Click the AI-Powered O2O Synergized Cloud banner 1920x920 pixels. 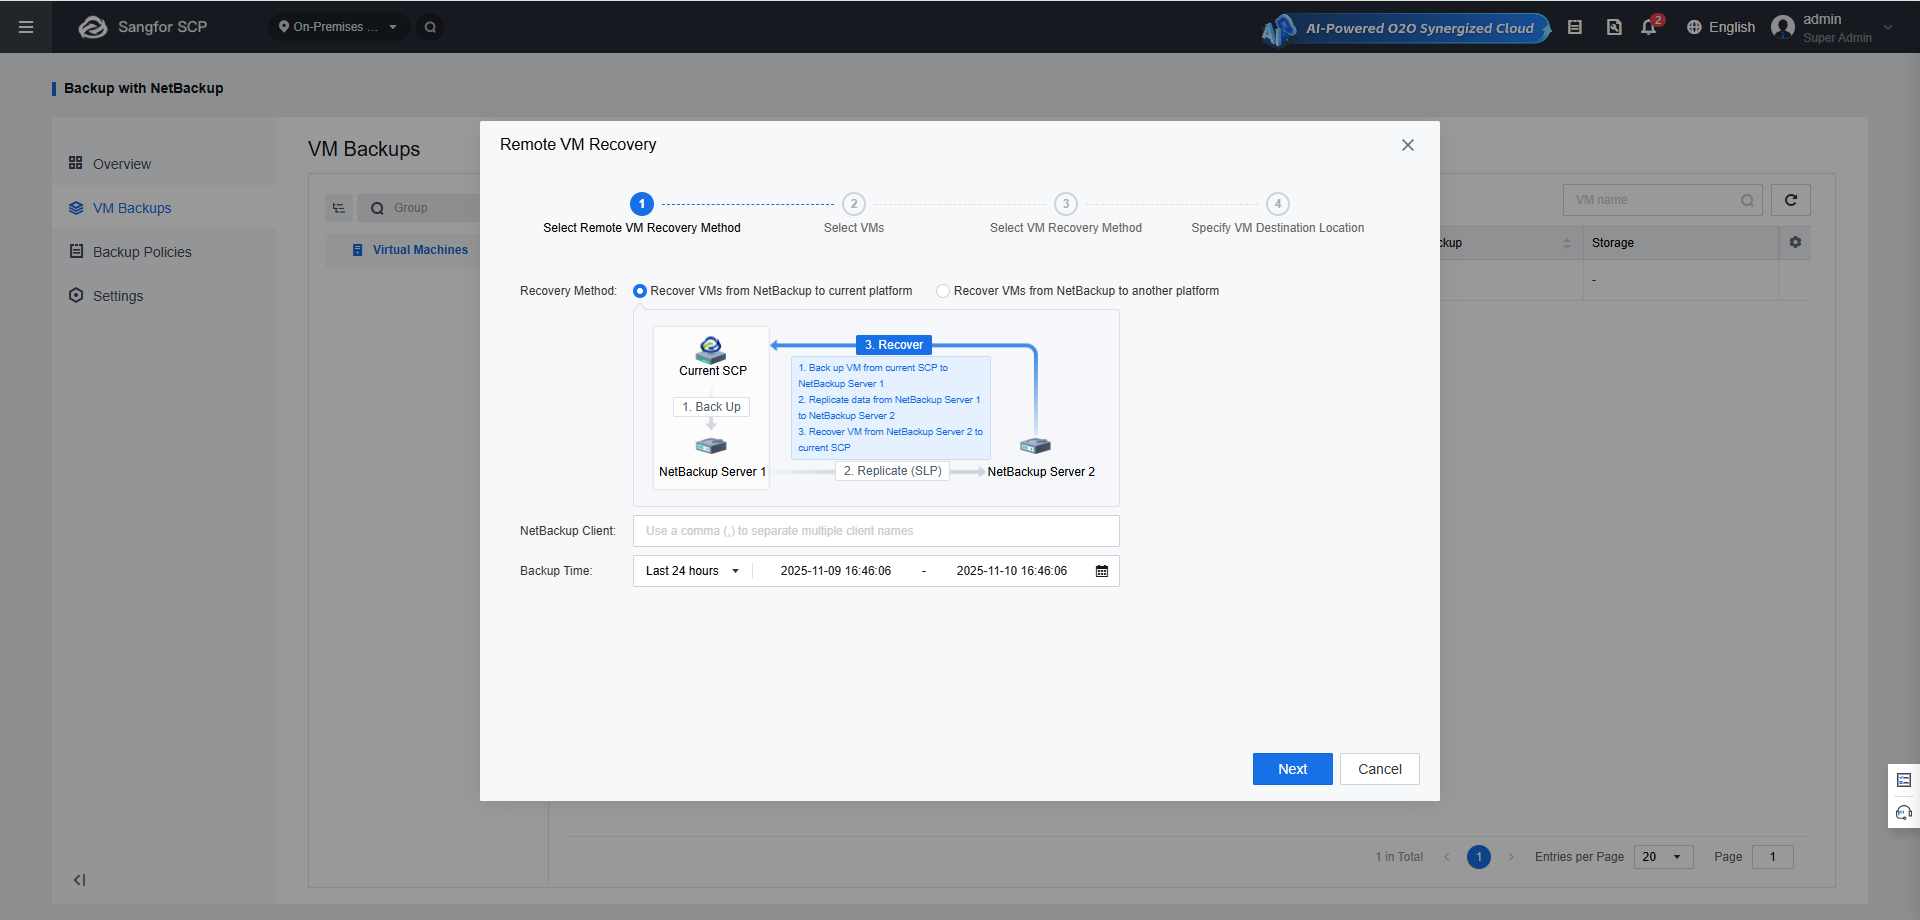[x=1406, y=28]
